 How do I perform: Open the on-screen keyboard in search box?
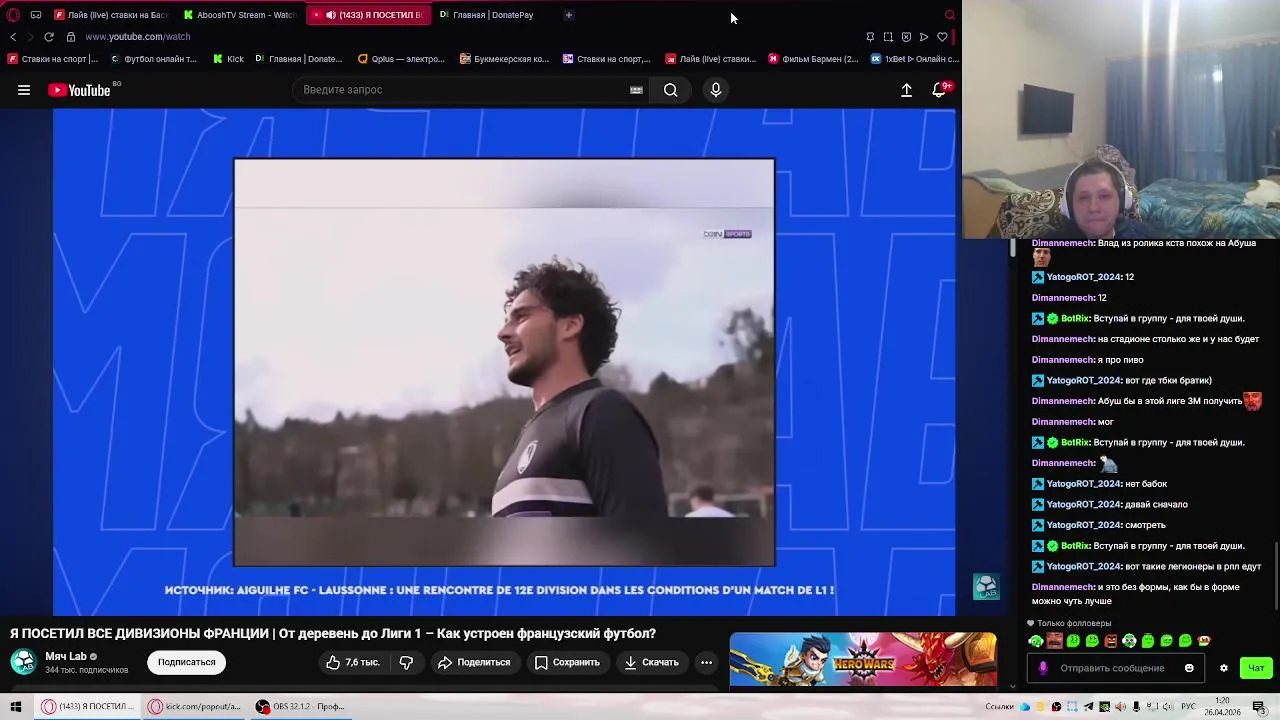tap(636, 90)
